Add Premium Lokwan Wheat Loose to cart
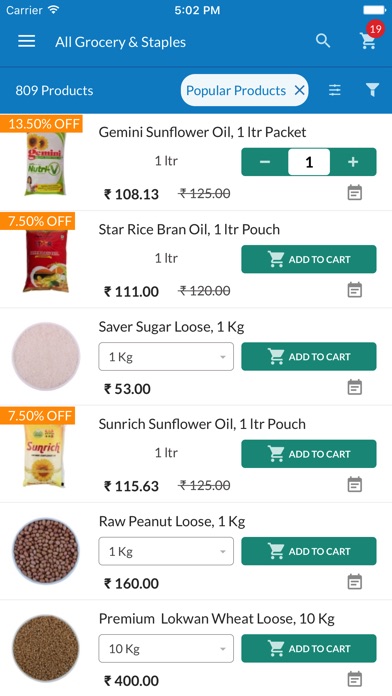This screenshot has height=696, width=392. coord(309,649)
